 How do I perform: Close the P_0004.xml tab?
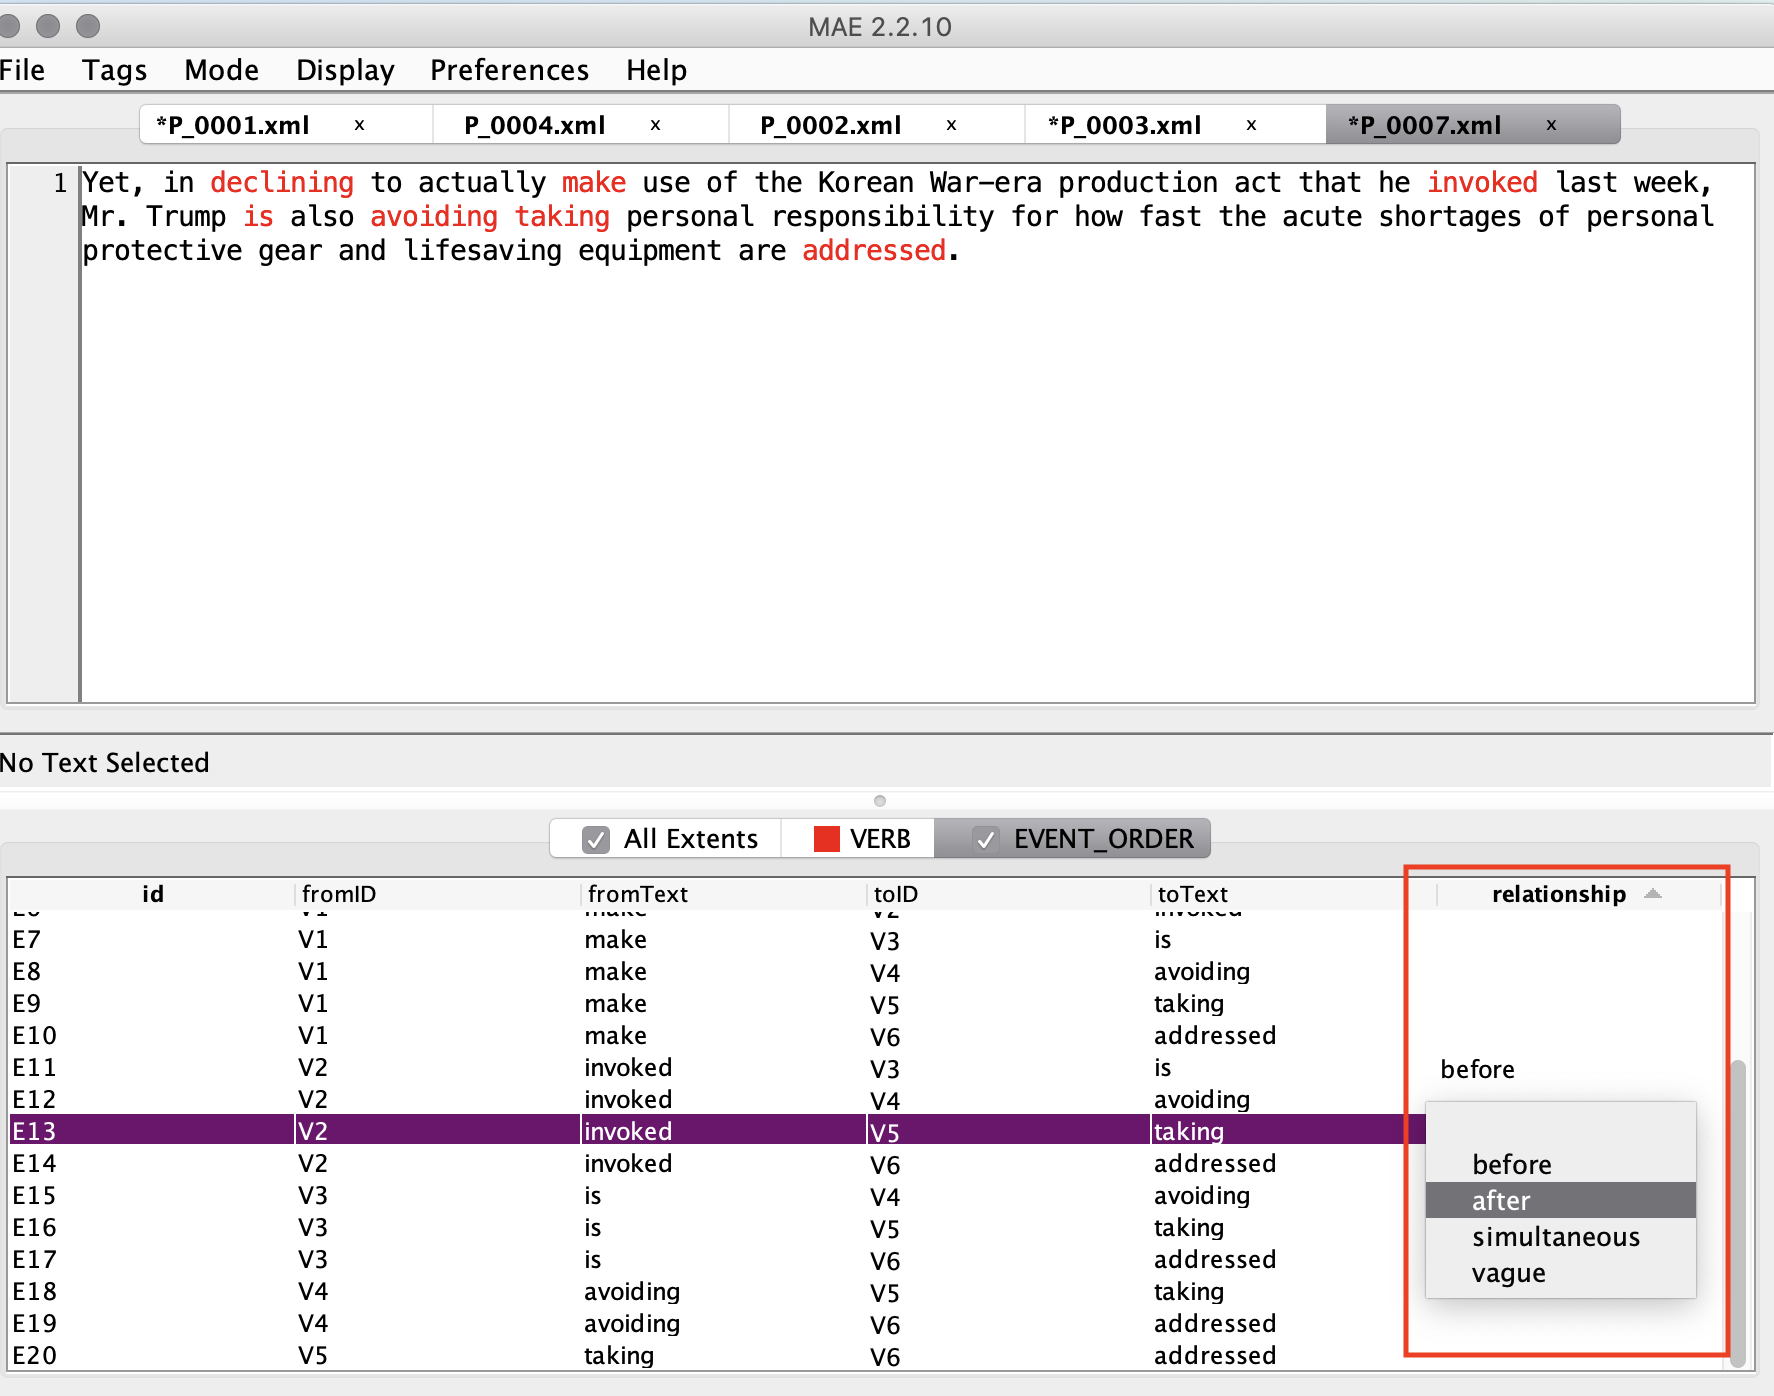pyautogui.click(x=655, y=125)
